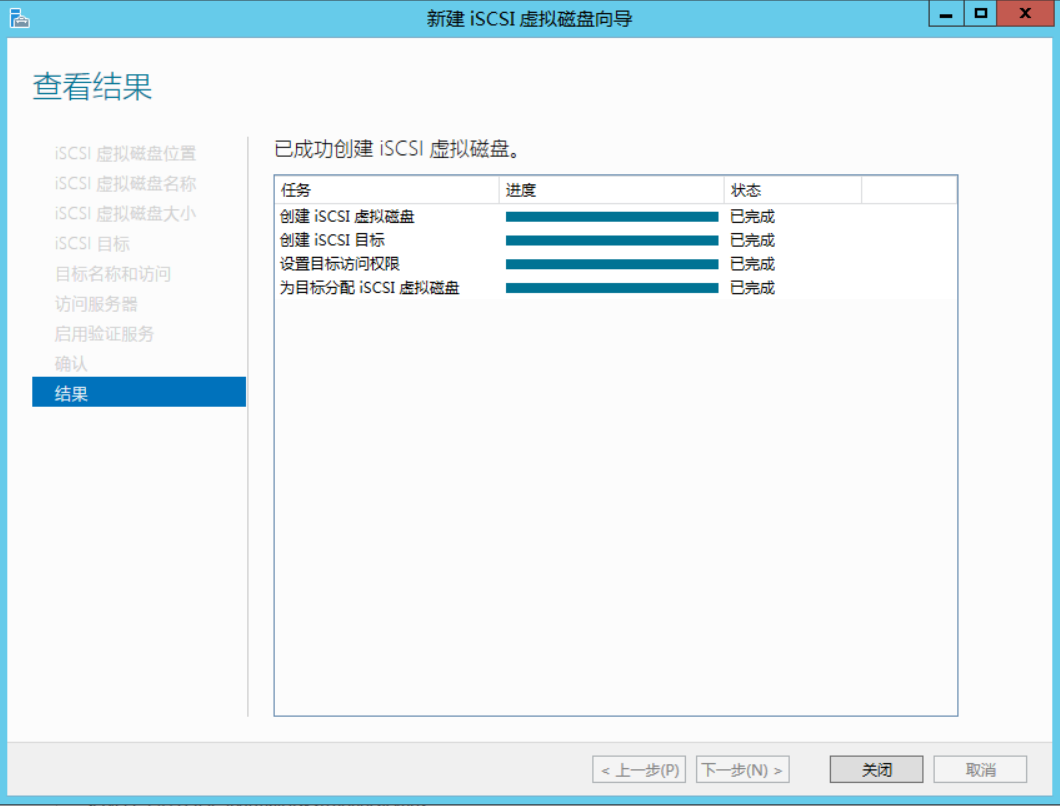Click the 关闭 button
The height and width of the screenshot is (806, 1060).
[876, 769]
